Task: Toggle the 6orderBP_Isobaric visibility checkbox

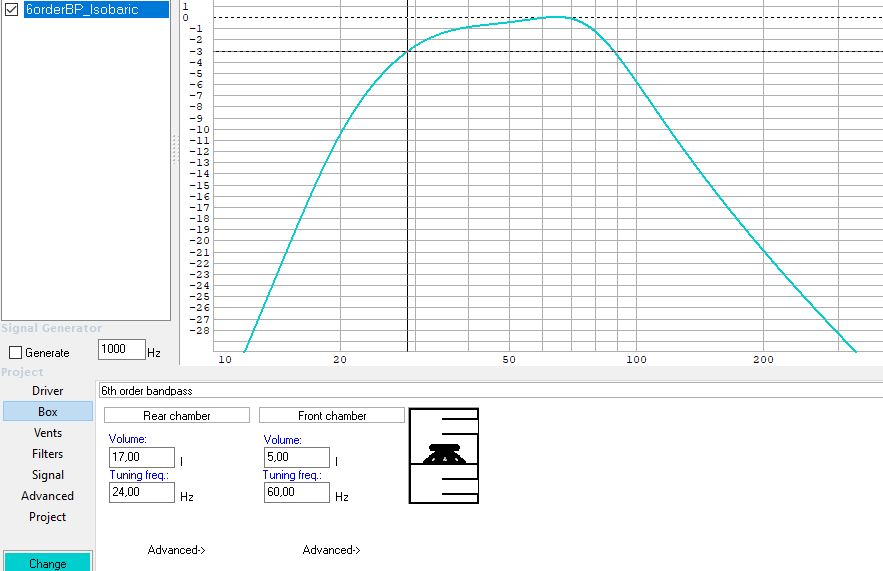Action: 12,10
